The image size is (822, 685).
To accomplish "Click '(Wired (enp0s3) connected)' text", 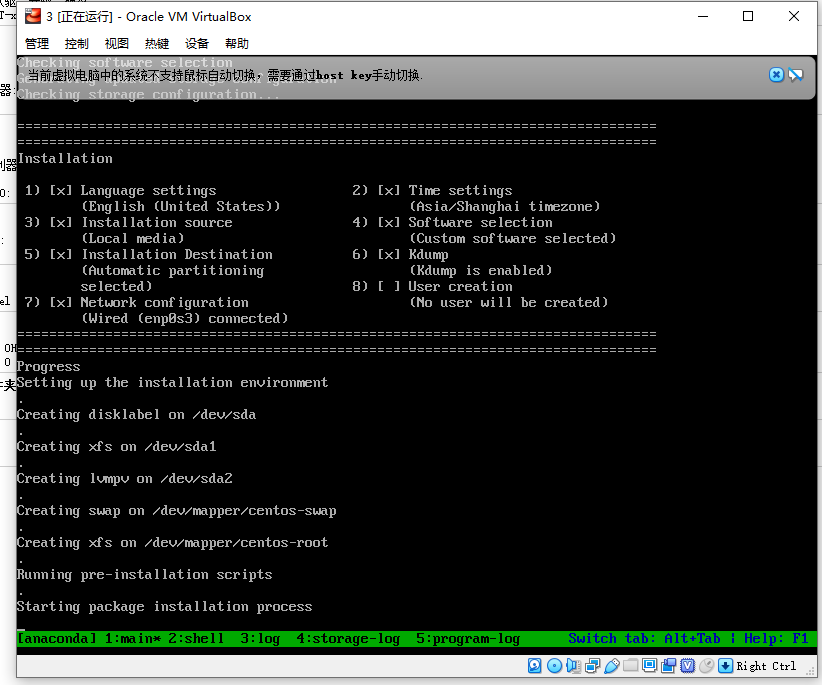I will 185,318.
